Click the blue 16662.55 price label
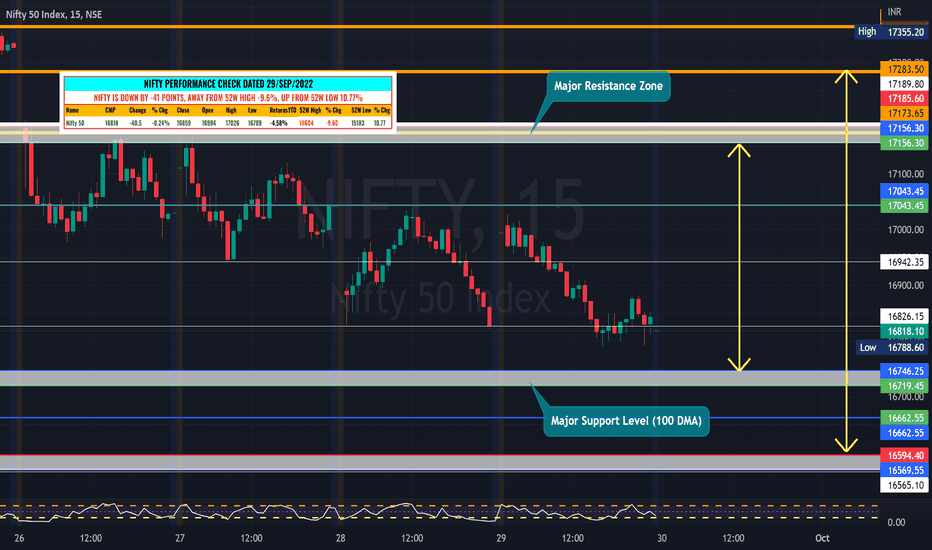 click(904, 433)
